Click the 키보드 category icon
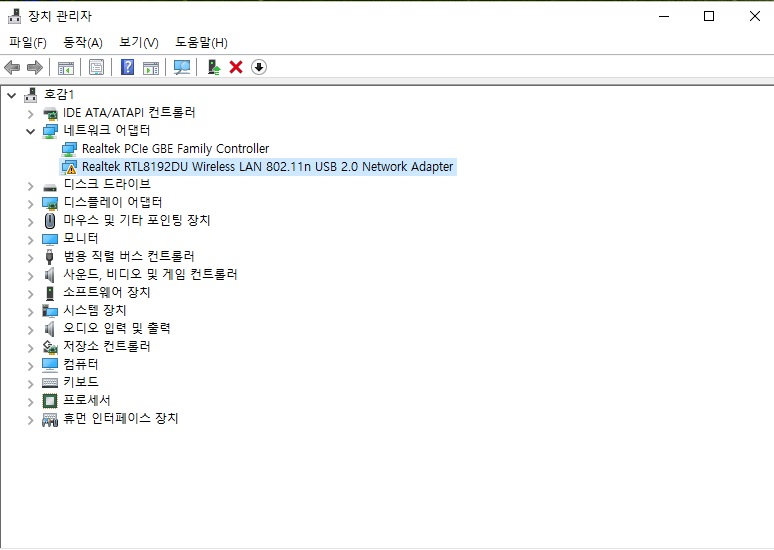Viewport: 774px width, 550px height. (50, 383)
